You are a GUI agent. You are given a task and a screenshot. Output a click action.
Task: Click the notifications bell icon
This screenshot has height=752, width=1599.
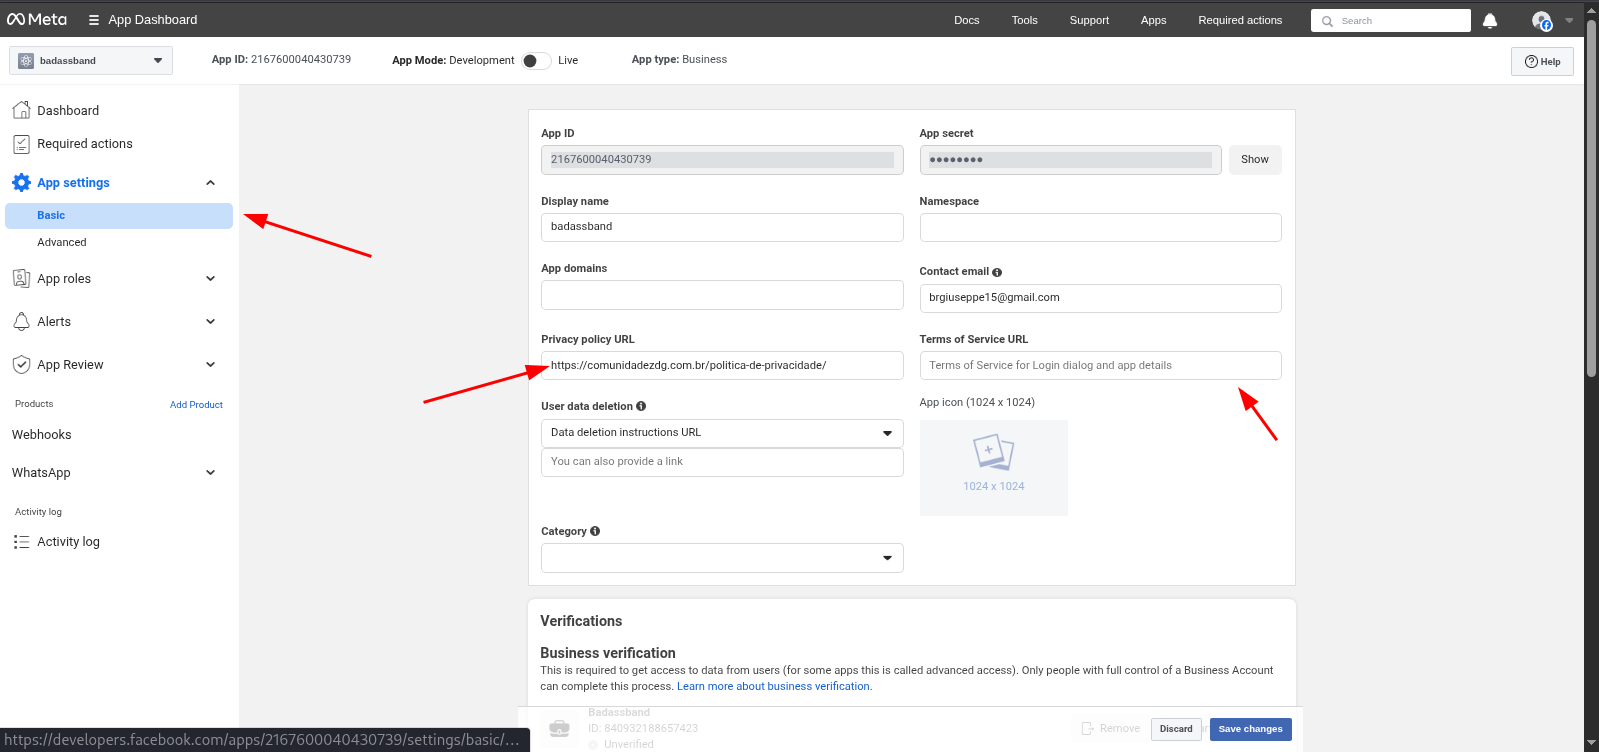1489,21
